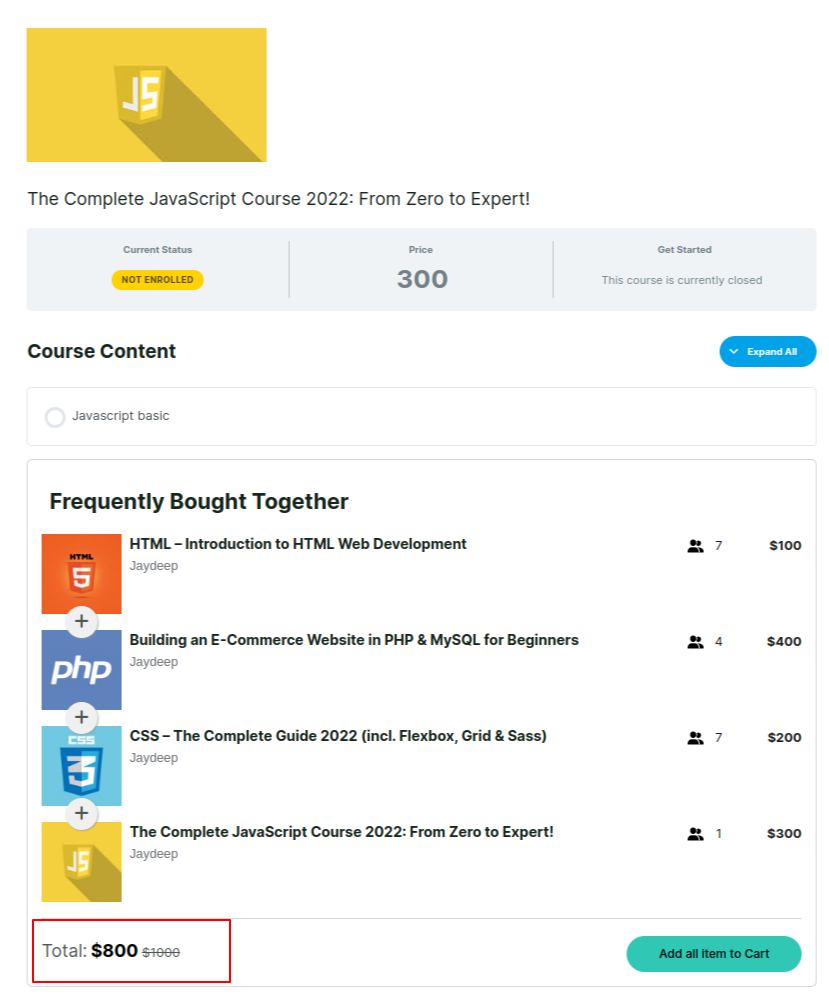Click the chevron icon inside the Expand All button
Viewport: 829px width, 1005px height.
click(x=734, y=352)
